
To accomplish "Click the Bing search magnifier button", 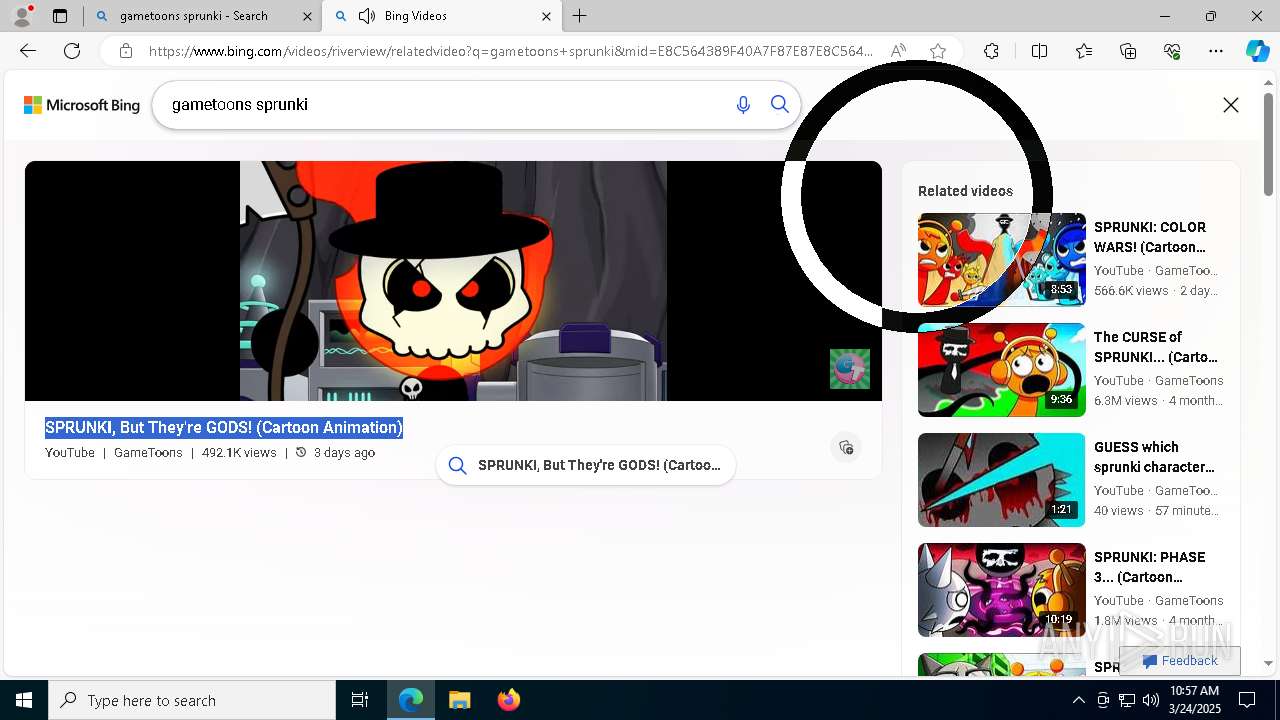I will [x=780, y=105].
